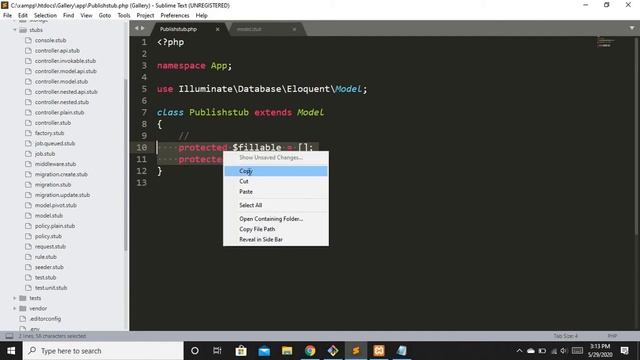The height and width of the screenshot is (360, 640).
Task: Open the File menu
Action: click(7, 16)
